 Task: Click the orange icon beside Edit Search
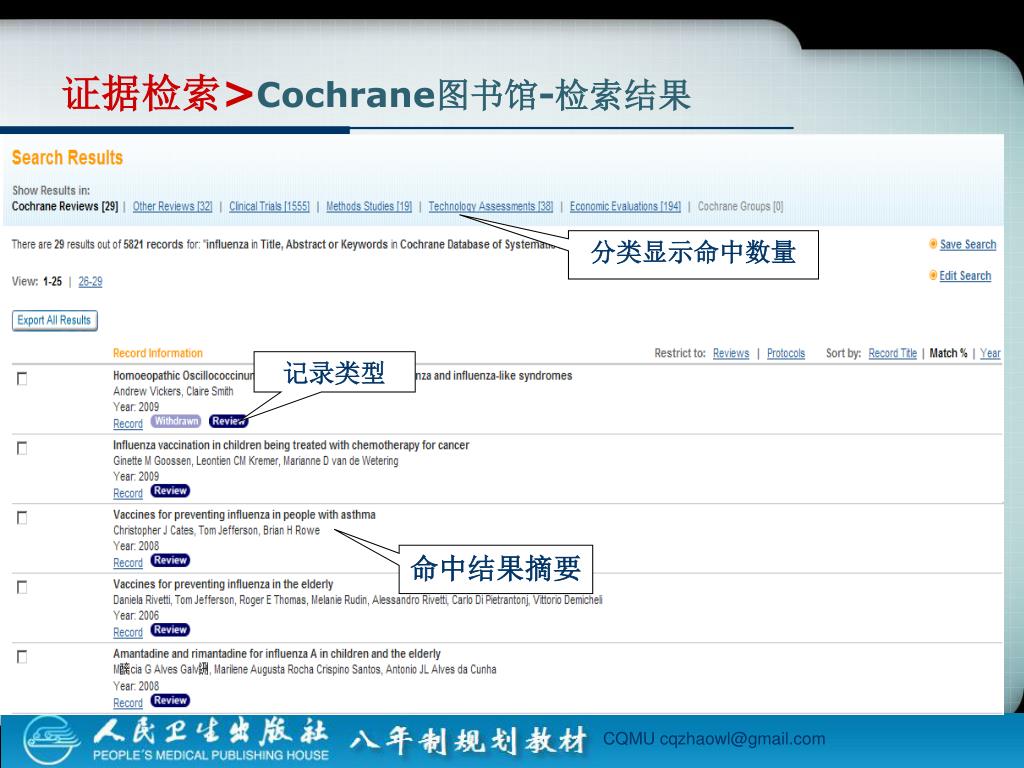coord(933,276)
